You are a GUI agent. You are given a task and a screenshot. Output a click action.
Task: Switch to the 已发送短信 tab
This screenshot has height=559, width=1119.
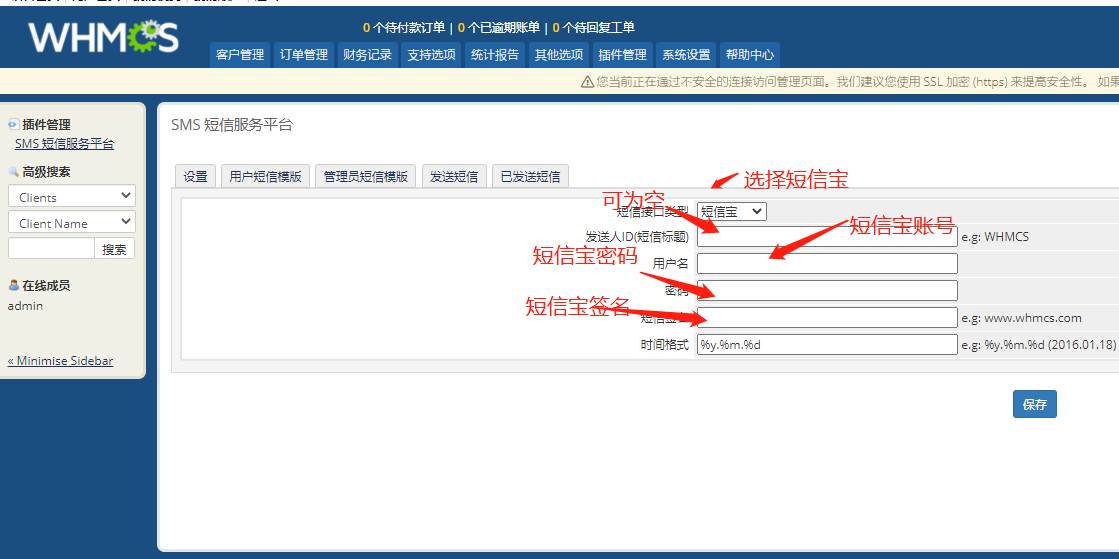pos(530,176)
